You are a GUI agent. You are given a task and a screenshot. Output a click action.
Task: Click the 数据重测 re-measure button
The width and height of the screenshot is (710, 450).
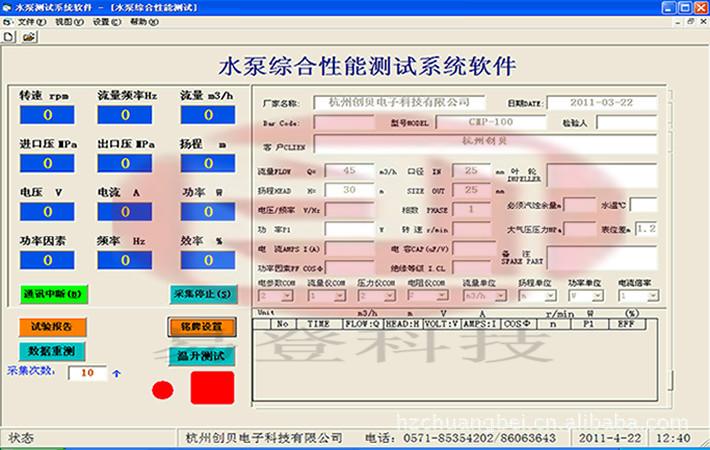pos(52,351)
